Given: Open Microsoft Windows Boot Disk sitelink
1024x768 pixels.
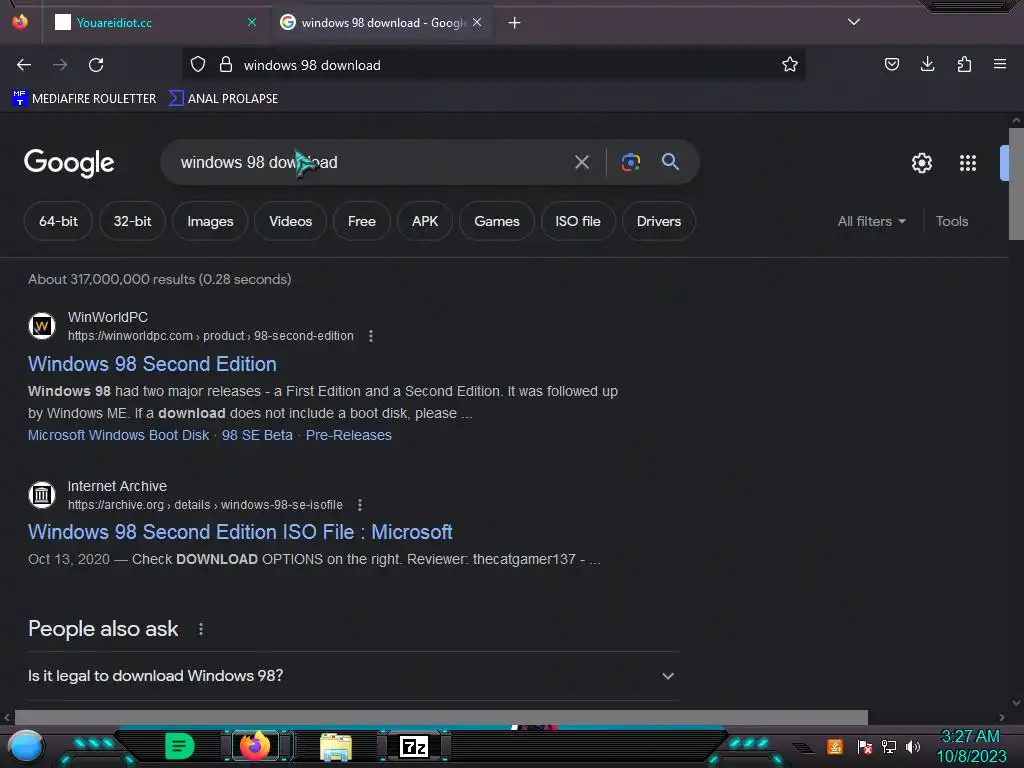Looking at the screenshot, I should (x=118, y=435).
